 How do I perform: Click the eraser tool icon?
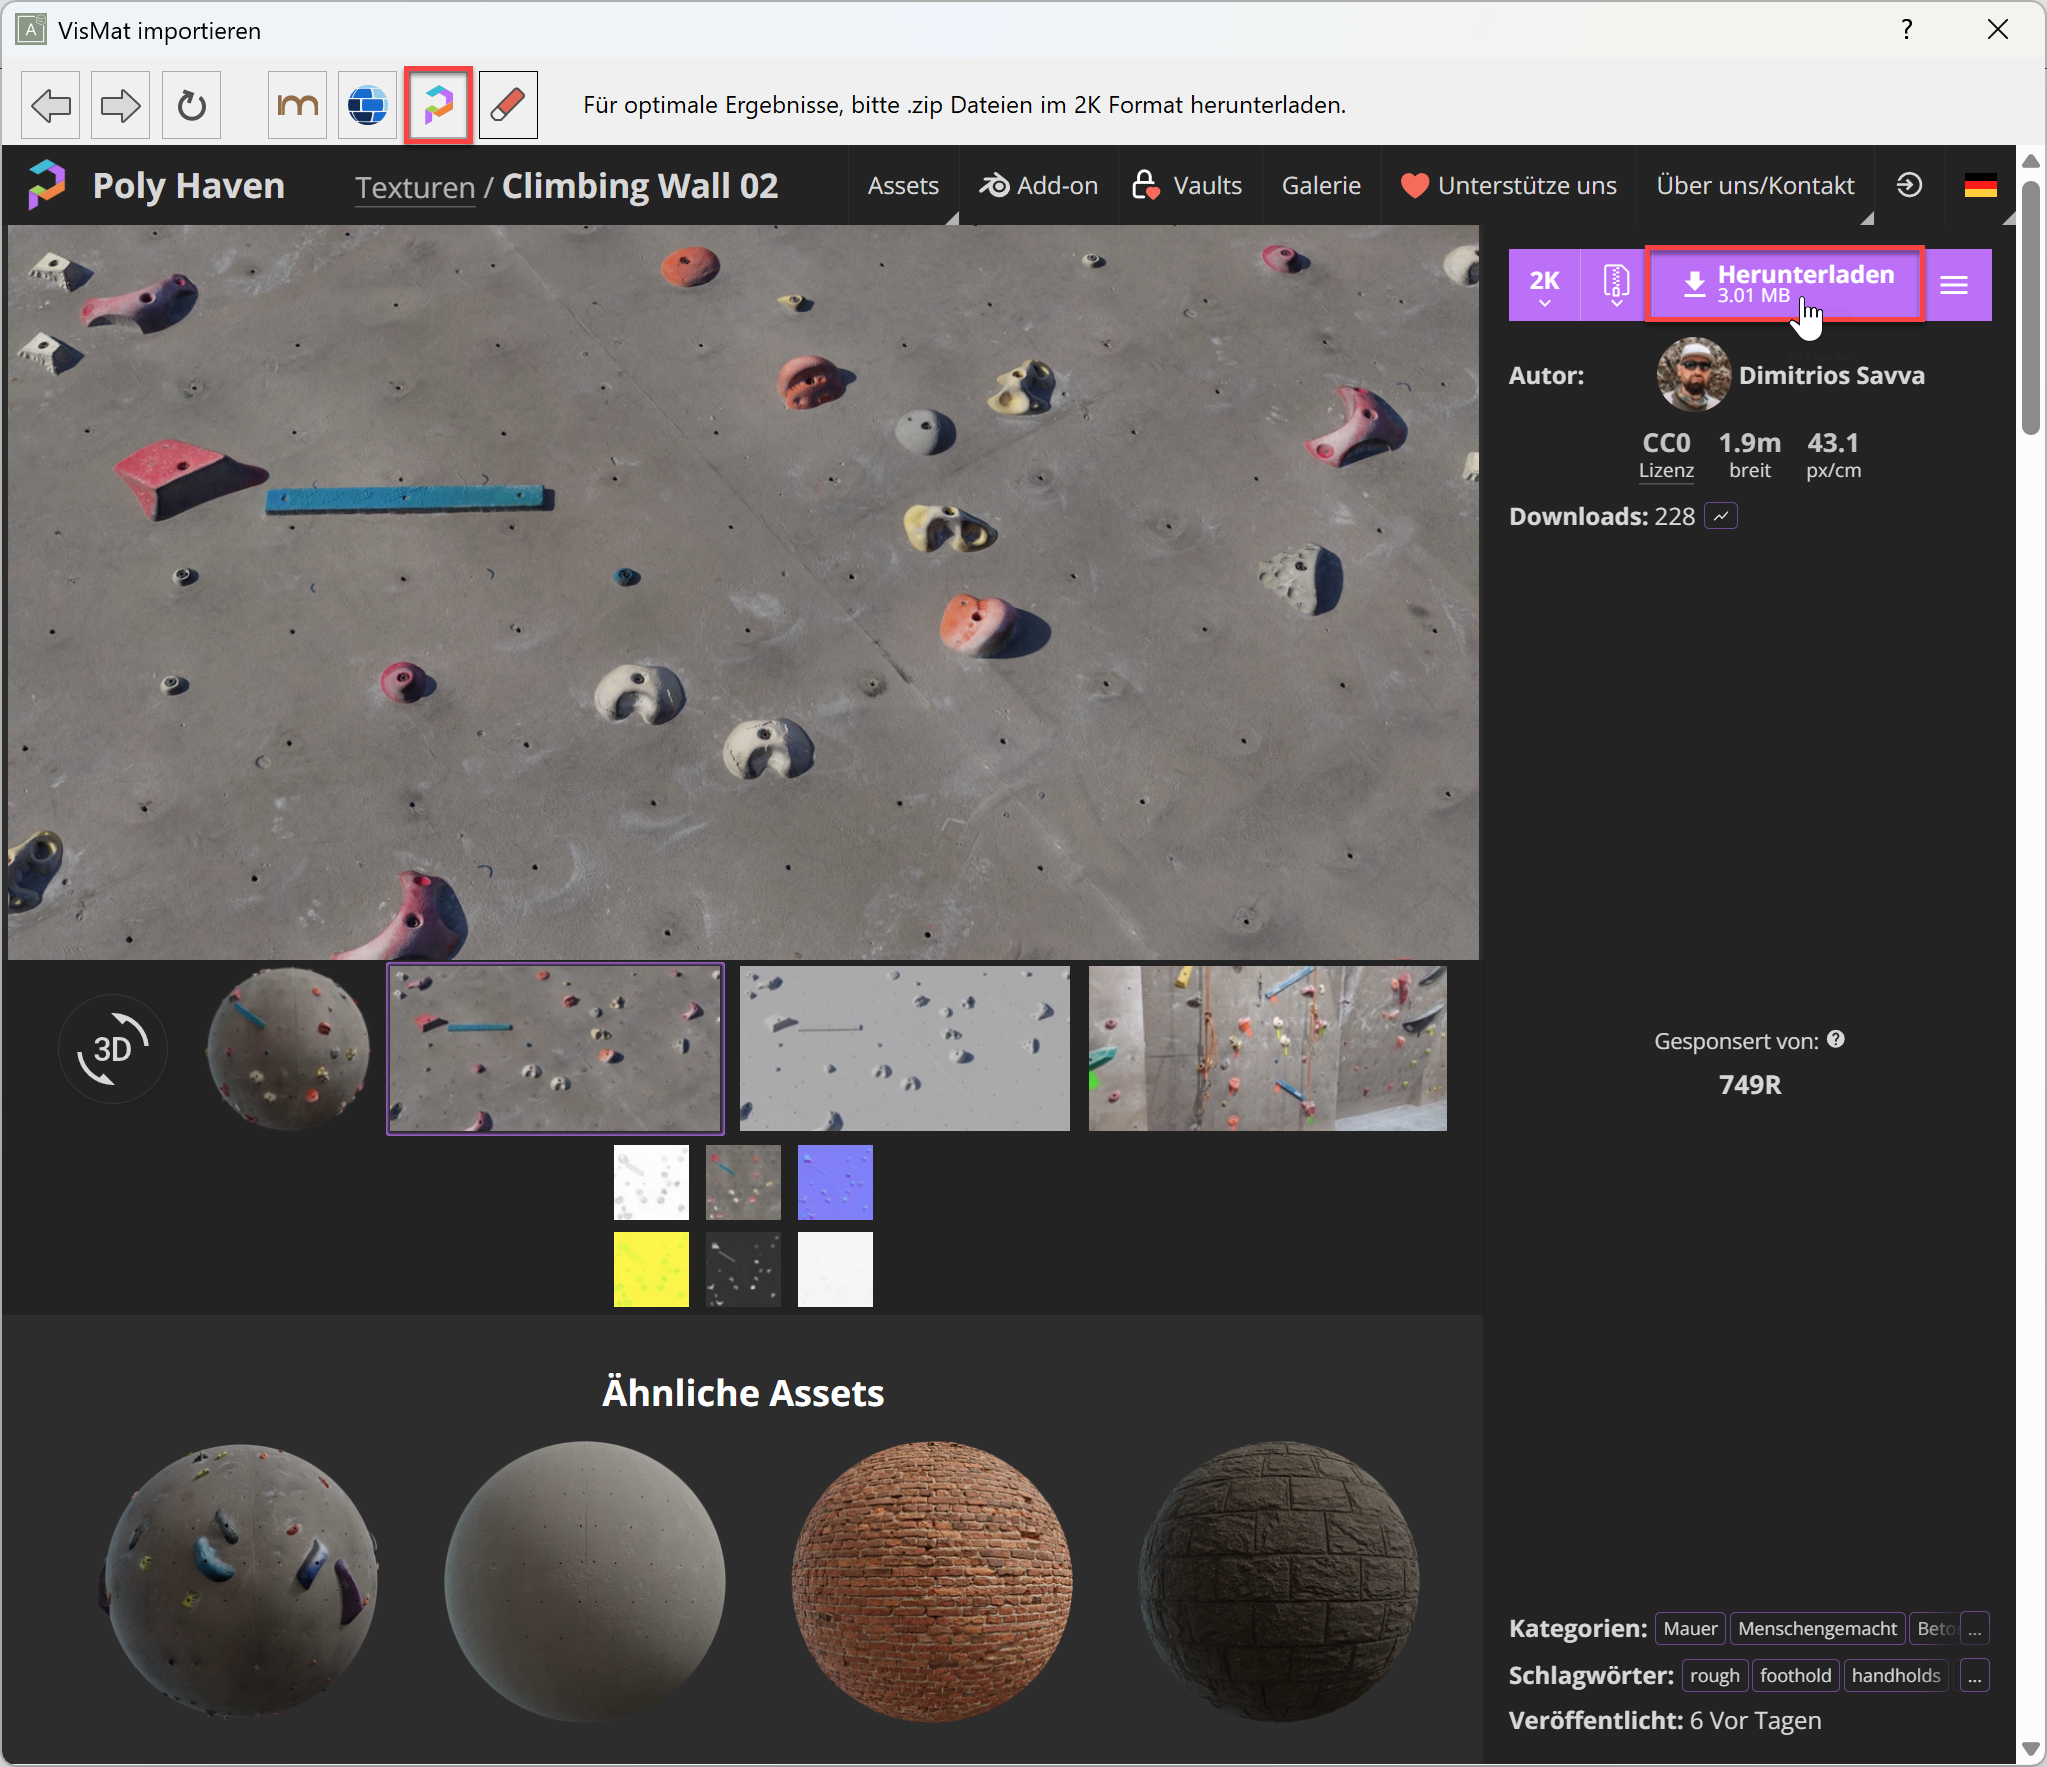pyautogui.click(x=508, y=105)
